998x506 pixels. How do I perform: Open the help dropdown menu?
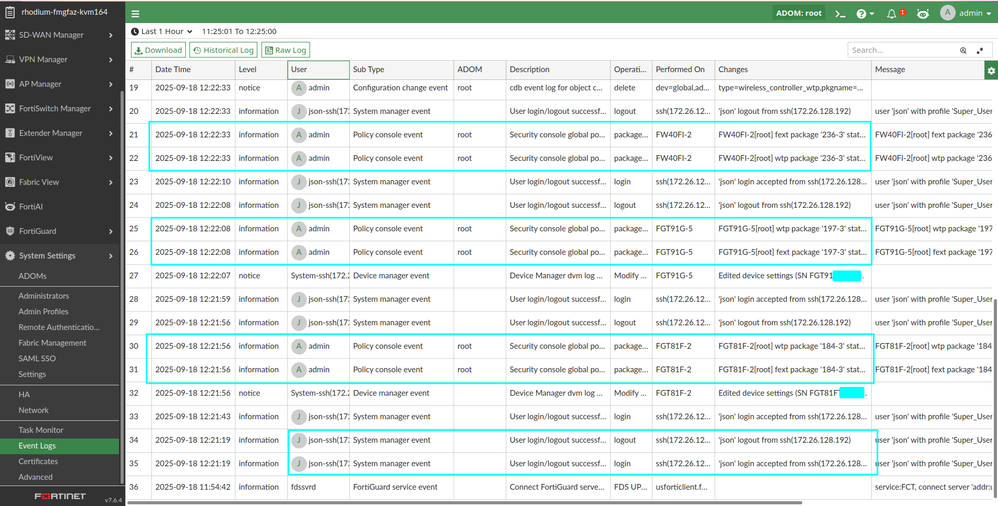[866, 14]
